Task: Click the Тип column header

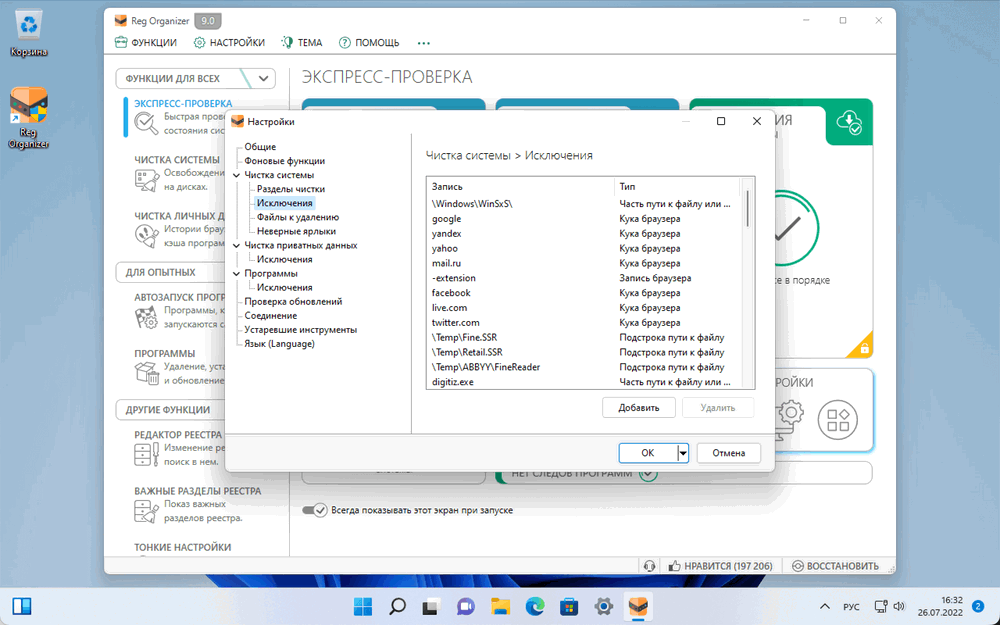Action: (x=677, y=186)
